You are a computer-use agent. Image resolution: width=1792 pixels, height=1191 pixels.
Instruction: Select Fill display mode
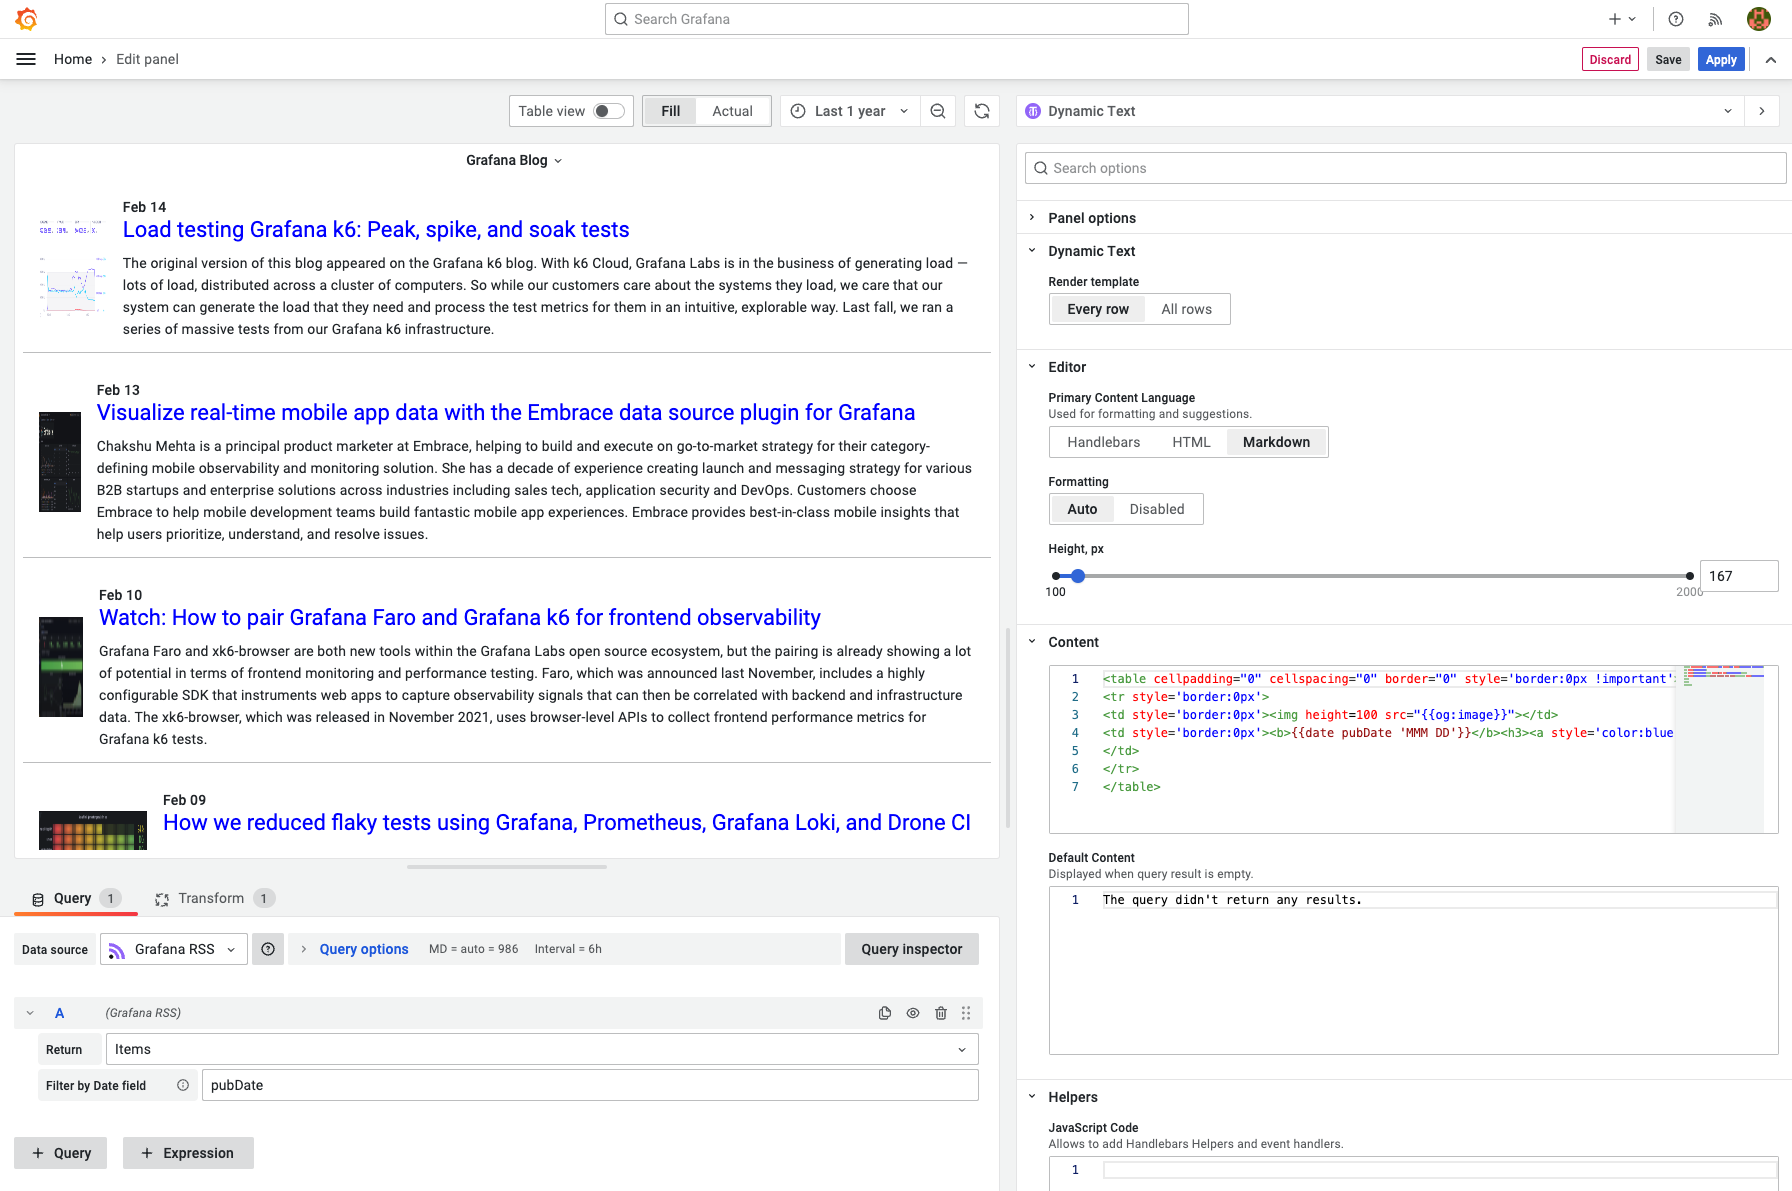pyautogui.click(x=670, y=111)
